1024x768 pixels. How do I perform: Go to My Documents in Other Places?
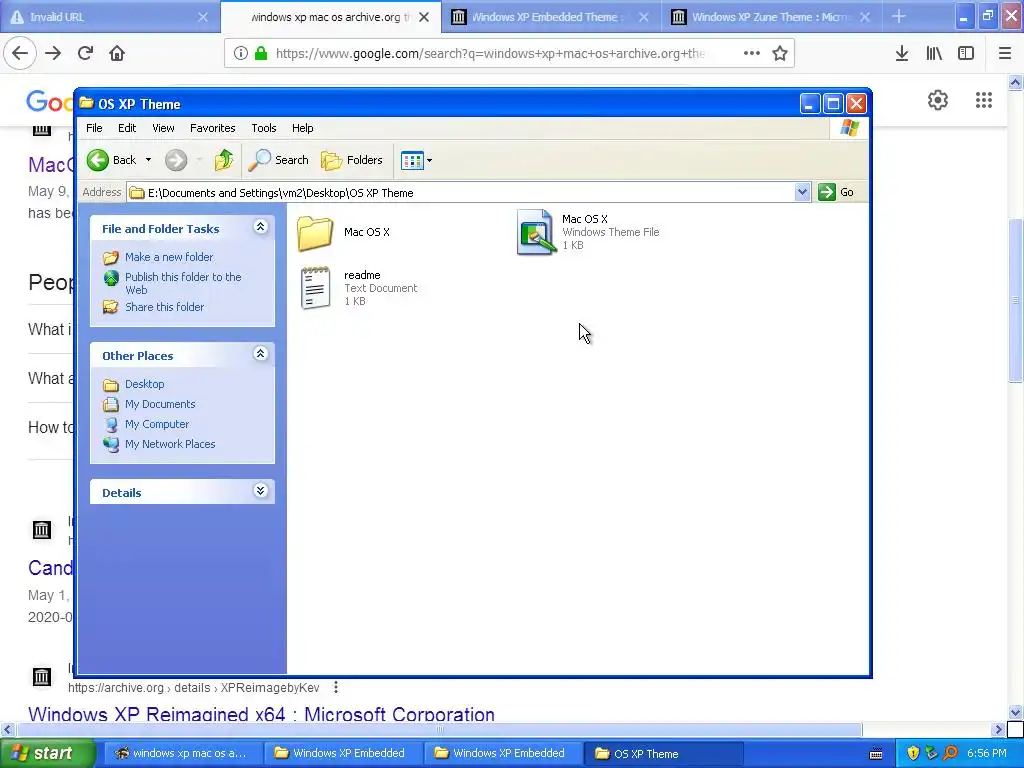[160, 404]
